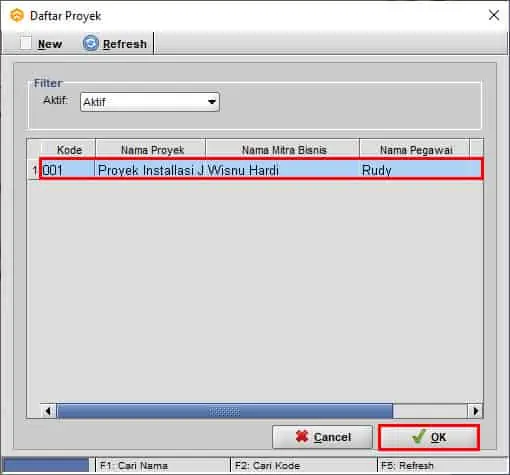This screenshot has width=510, height=475.
Task: Select the Aktif combo box field
Action: point(150,102)
